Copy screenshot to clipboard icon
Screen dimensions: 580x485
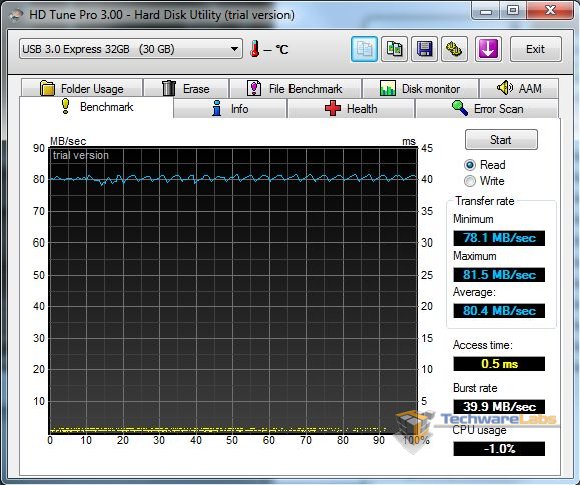click(x=394, y=49)
